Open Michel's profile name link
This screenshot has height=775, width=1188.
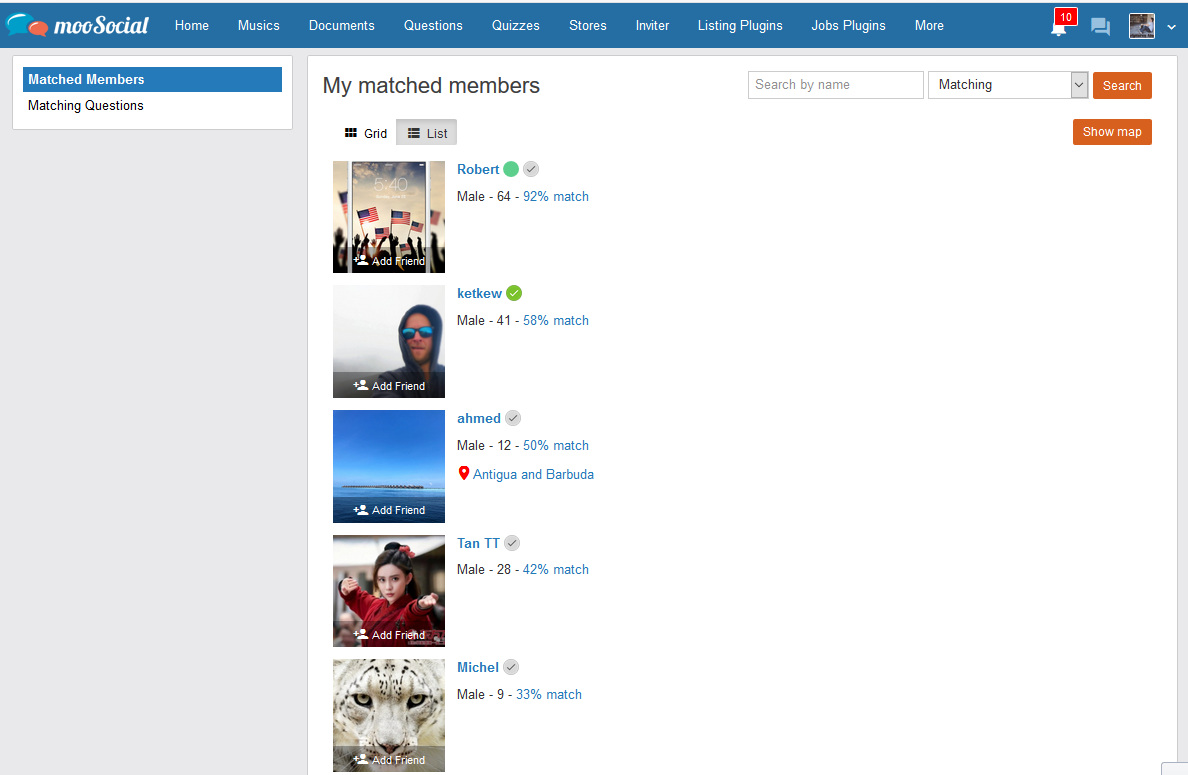tap(477, 667)
